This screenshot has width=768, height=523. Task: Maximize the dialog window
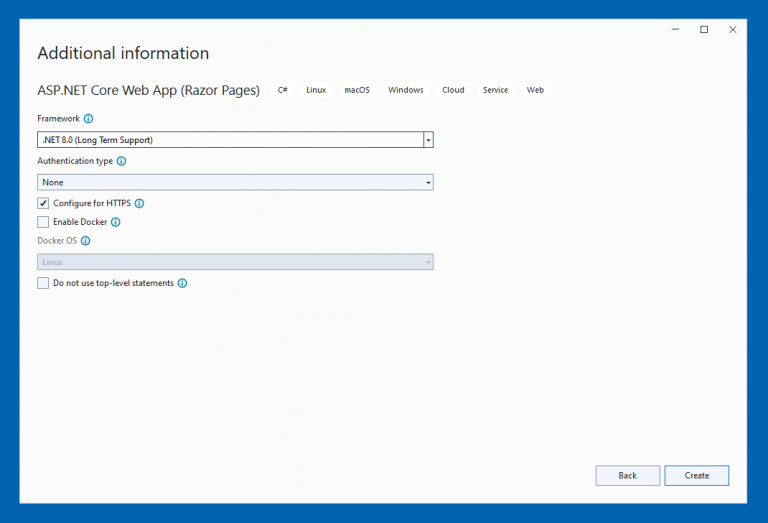pyautogui.click(x=704, y=30)
